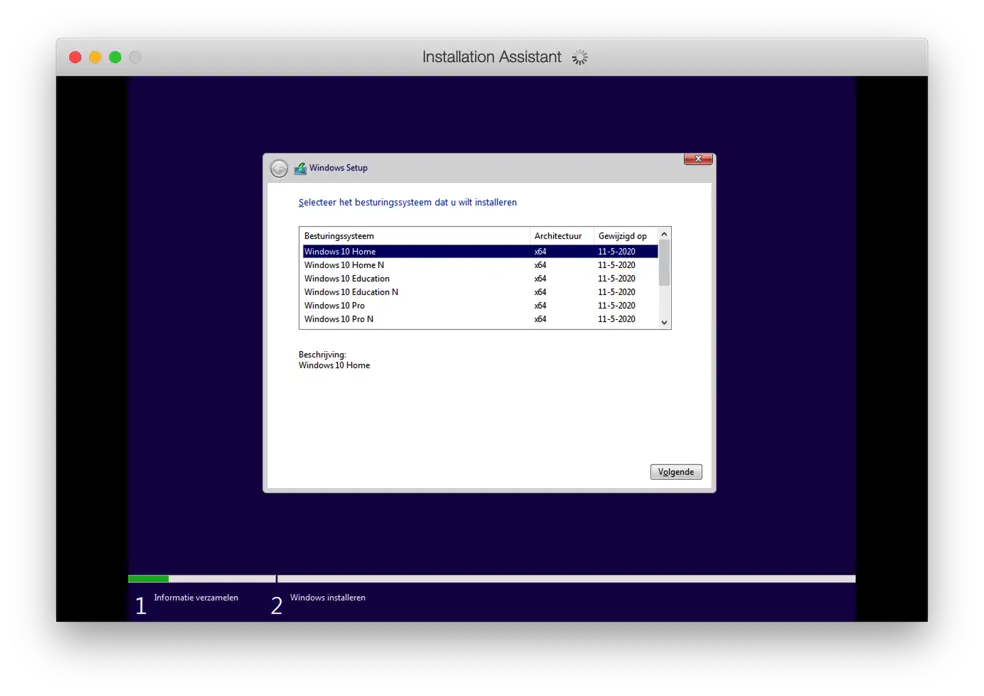The width and height of the screenshot is (984, 696).
Task: Click the Windows installeren step label
Action: click(328, 598)
